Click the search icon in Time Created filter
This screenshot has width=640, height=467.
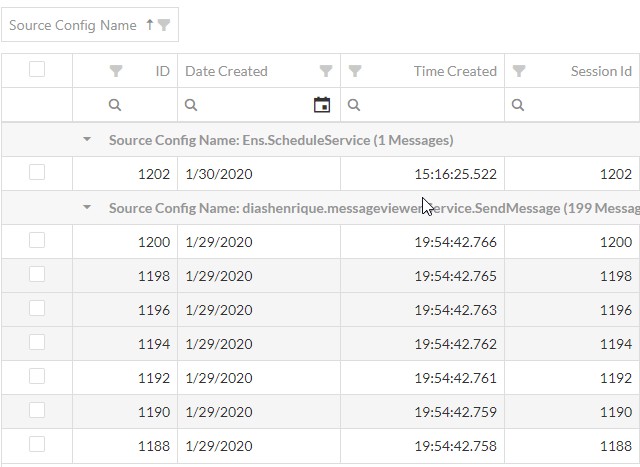[354, 104]
